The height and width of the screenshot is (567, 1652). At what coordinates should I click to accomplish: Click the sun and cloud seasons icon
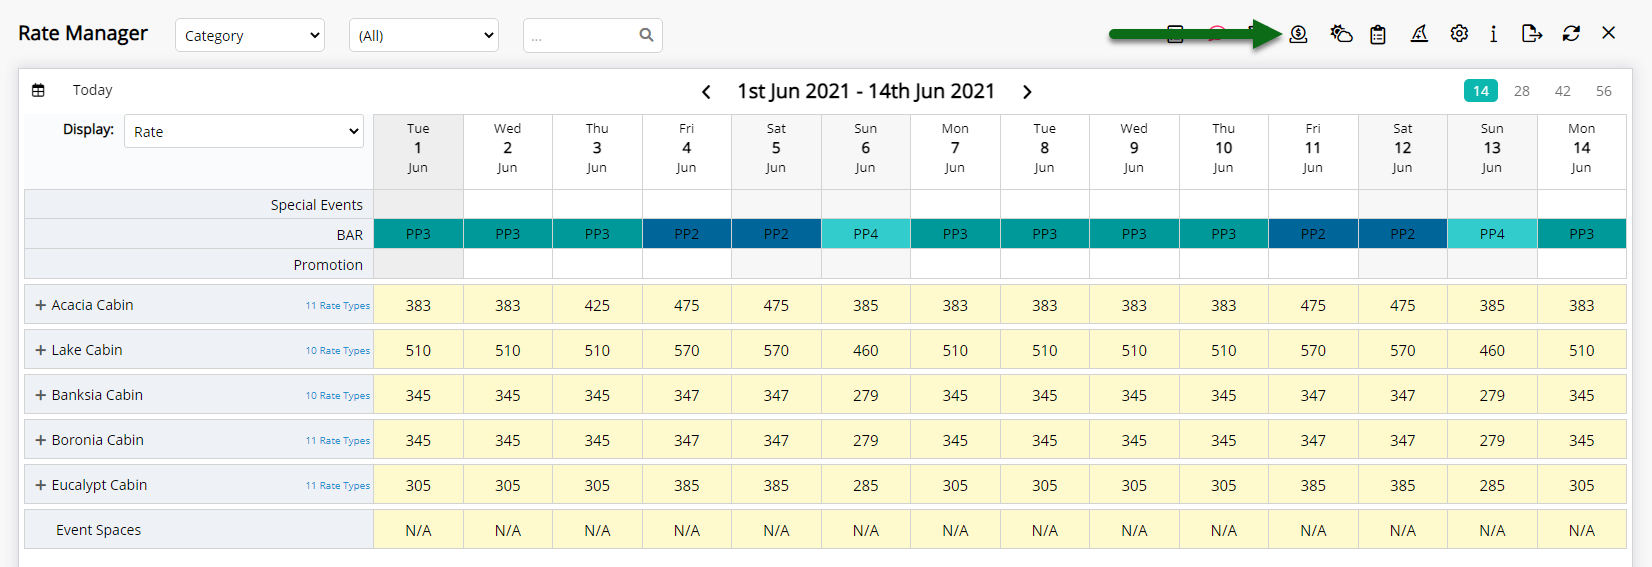coord(1341,34)
